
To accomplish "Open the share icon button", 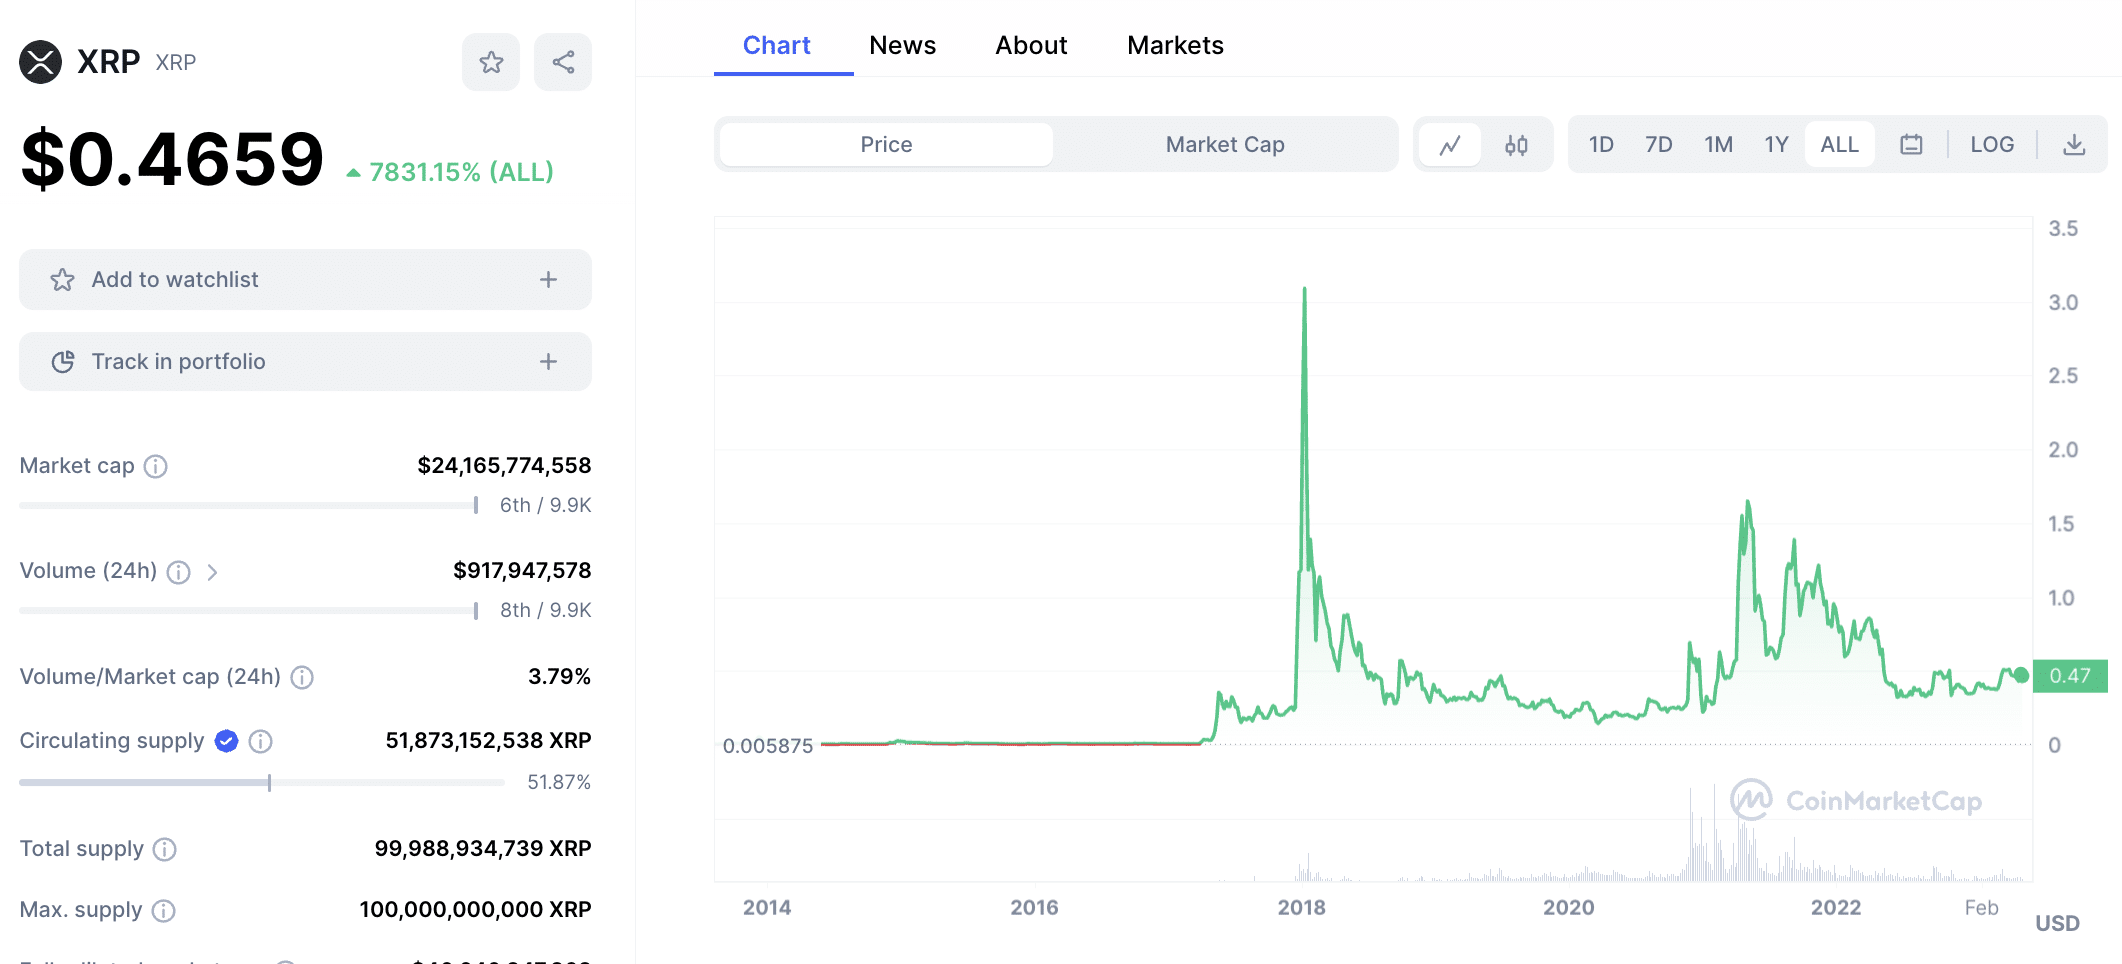I will [x=563, y=62].
